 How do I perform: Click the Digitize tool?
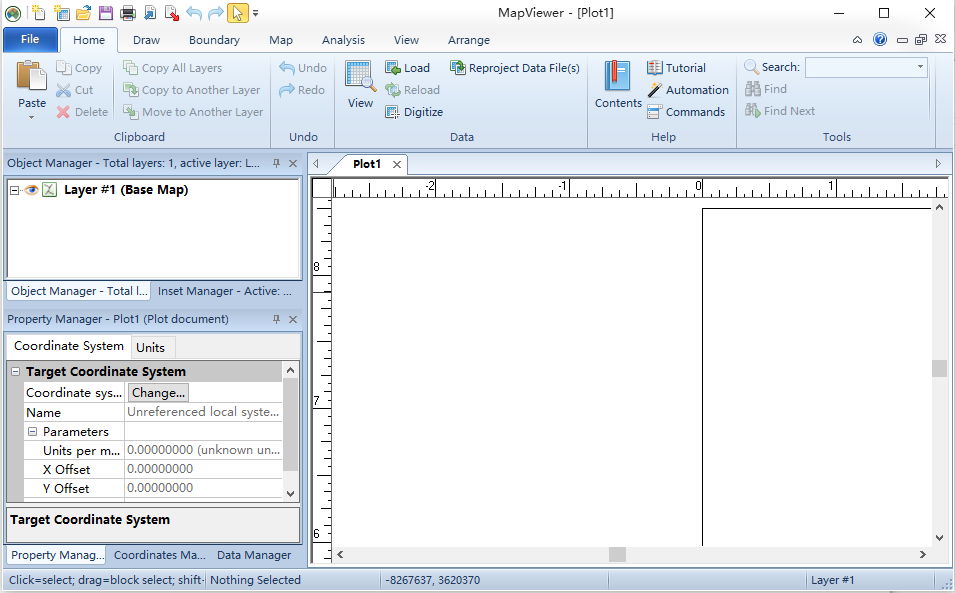click(x=414, y=112)
